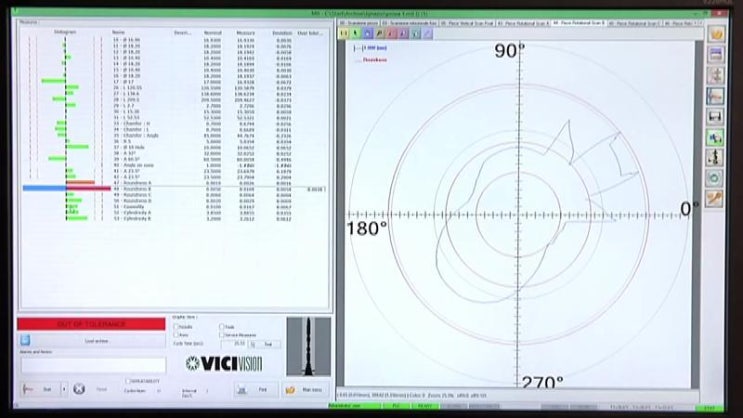Click the purple icon in chart toolbar
Image resolution: width=743 pixels, height=418 pixels.
click(x=403, y=34)
